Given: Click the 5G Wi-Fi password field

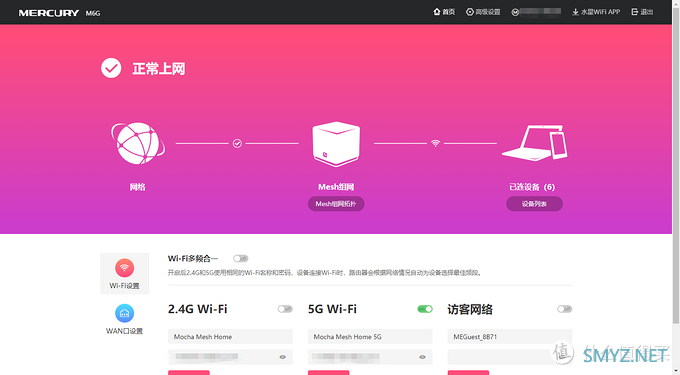Looking at the screenshot, I should (370, 357).
